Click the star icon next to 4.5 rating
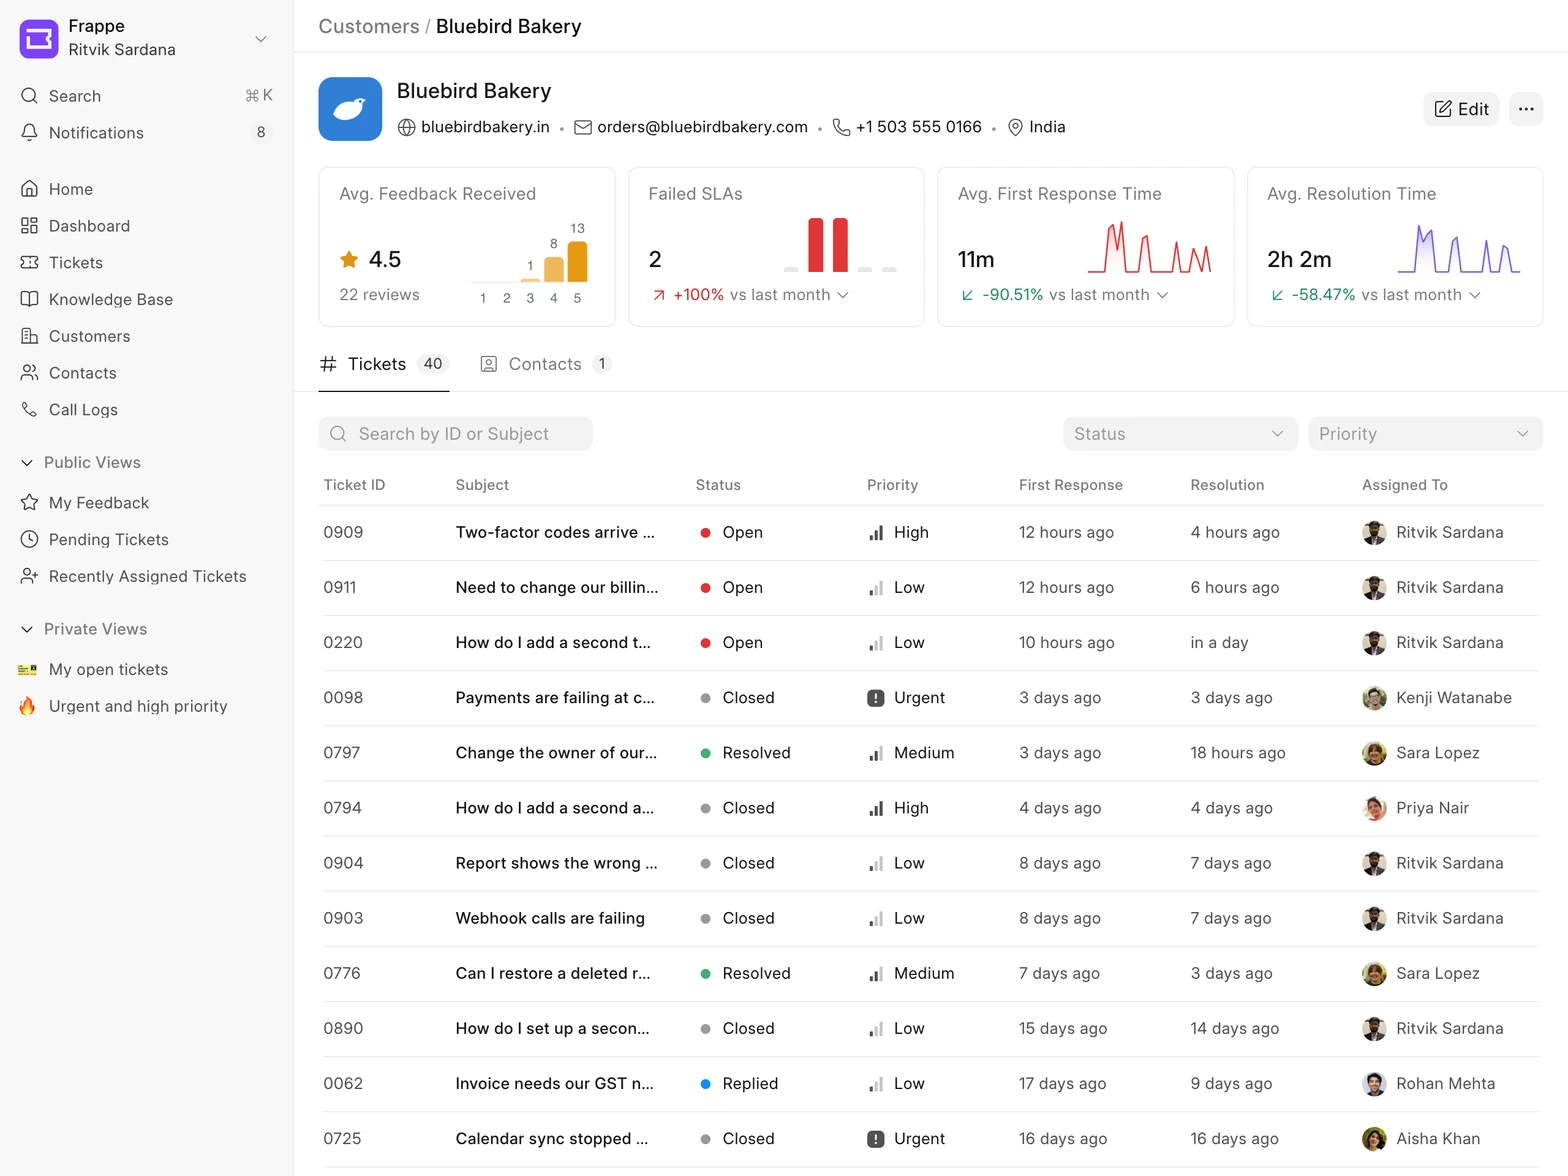The width and height of the screenshot is (1568, 1176). pos(349,260)
